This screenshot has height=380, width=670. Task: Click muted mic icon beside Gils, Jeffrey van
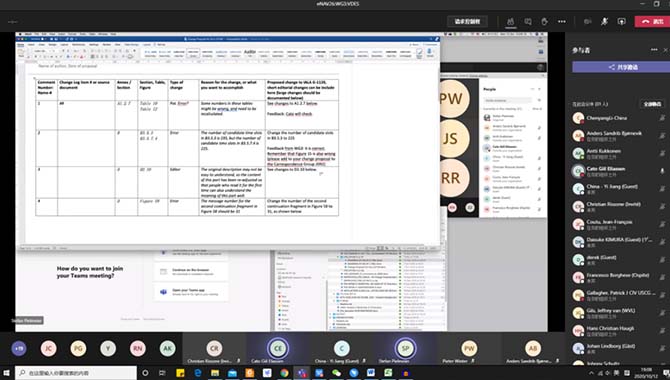pyautogui.click(x=662, y=313)
